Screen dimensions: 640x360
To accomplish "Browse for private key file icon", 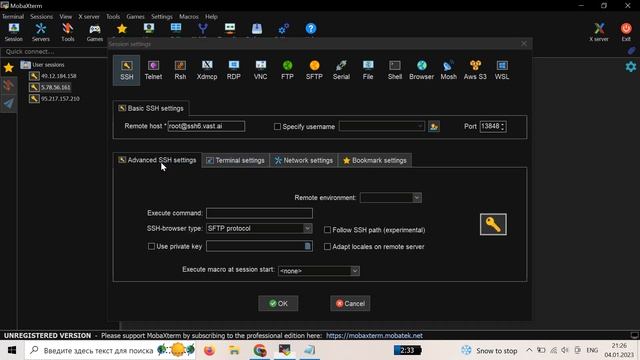I will click(x=308, y=246).
